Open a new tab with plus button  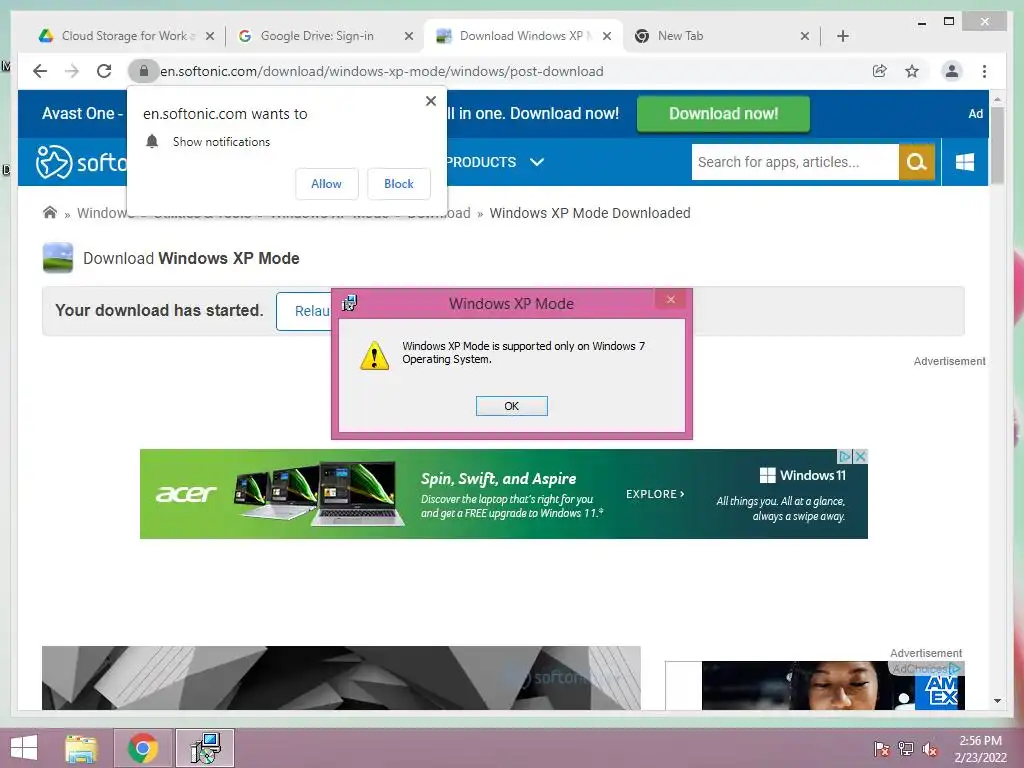pos(842,36)
